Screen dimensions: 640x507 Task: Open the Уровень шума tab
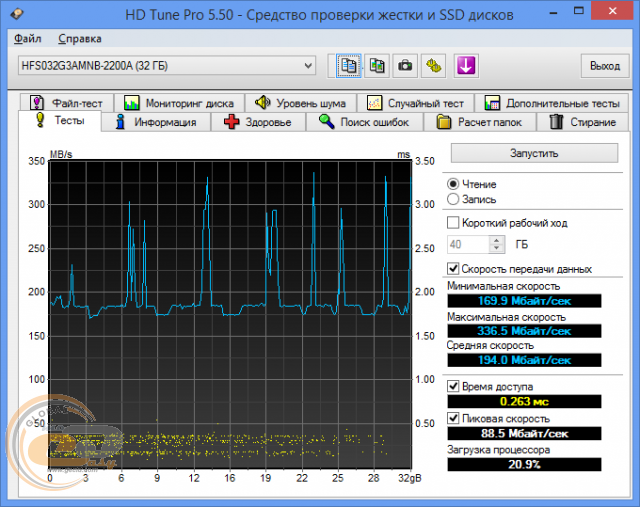pos(300,103)
